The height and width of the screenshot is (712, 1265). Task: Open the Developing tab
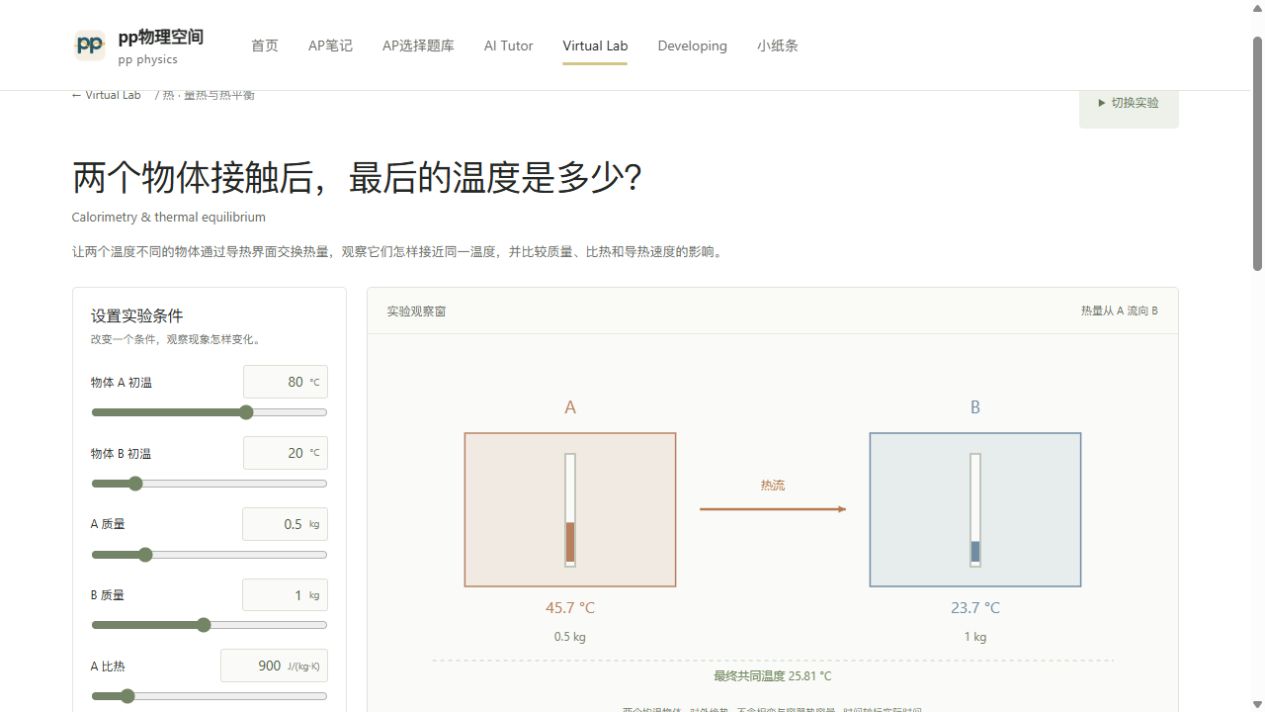(x=692, y=46)
